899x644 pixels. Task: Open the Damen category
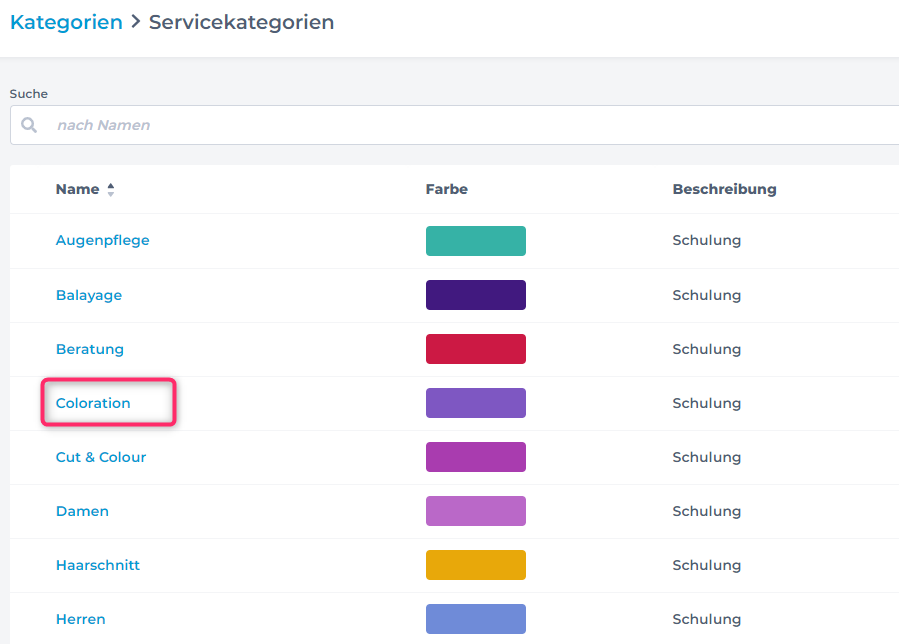(82, 511)
